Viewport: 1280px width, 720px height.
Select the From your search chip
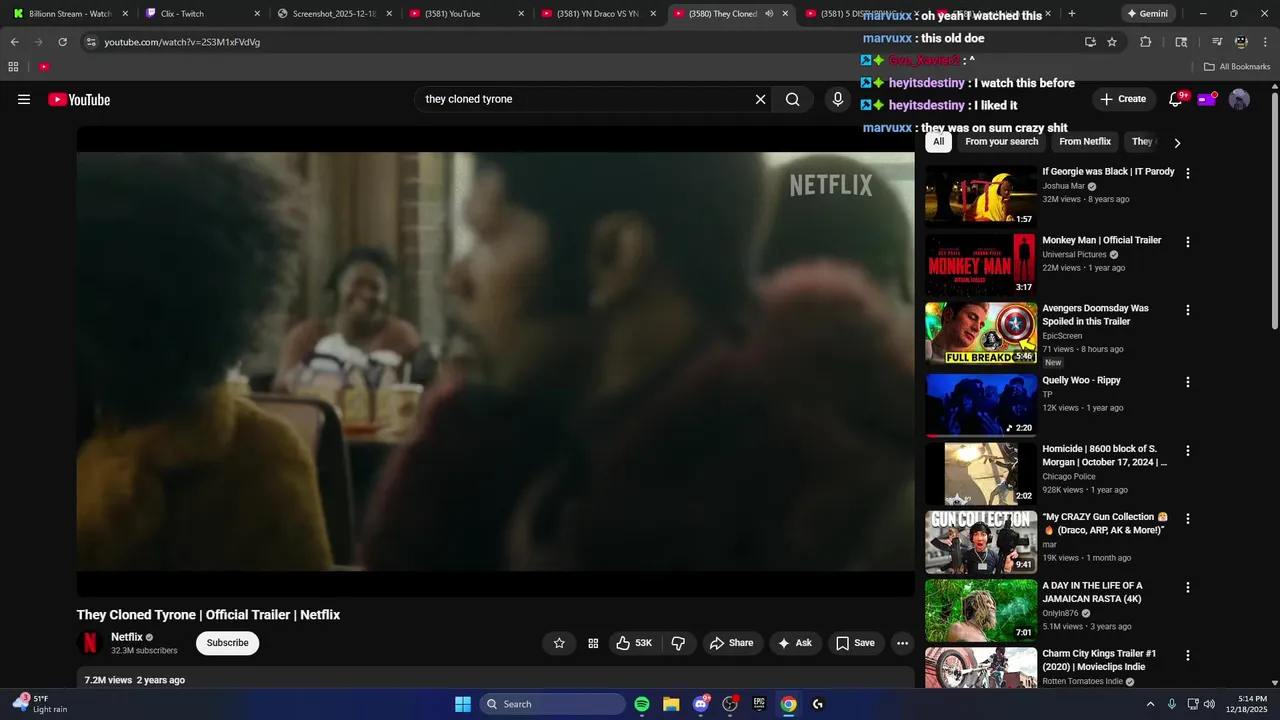1001,142
